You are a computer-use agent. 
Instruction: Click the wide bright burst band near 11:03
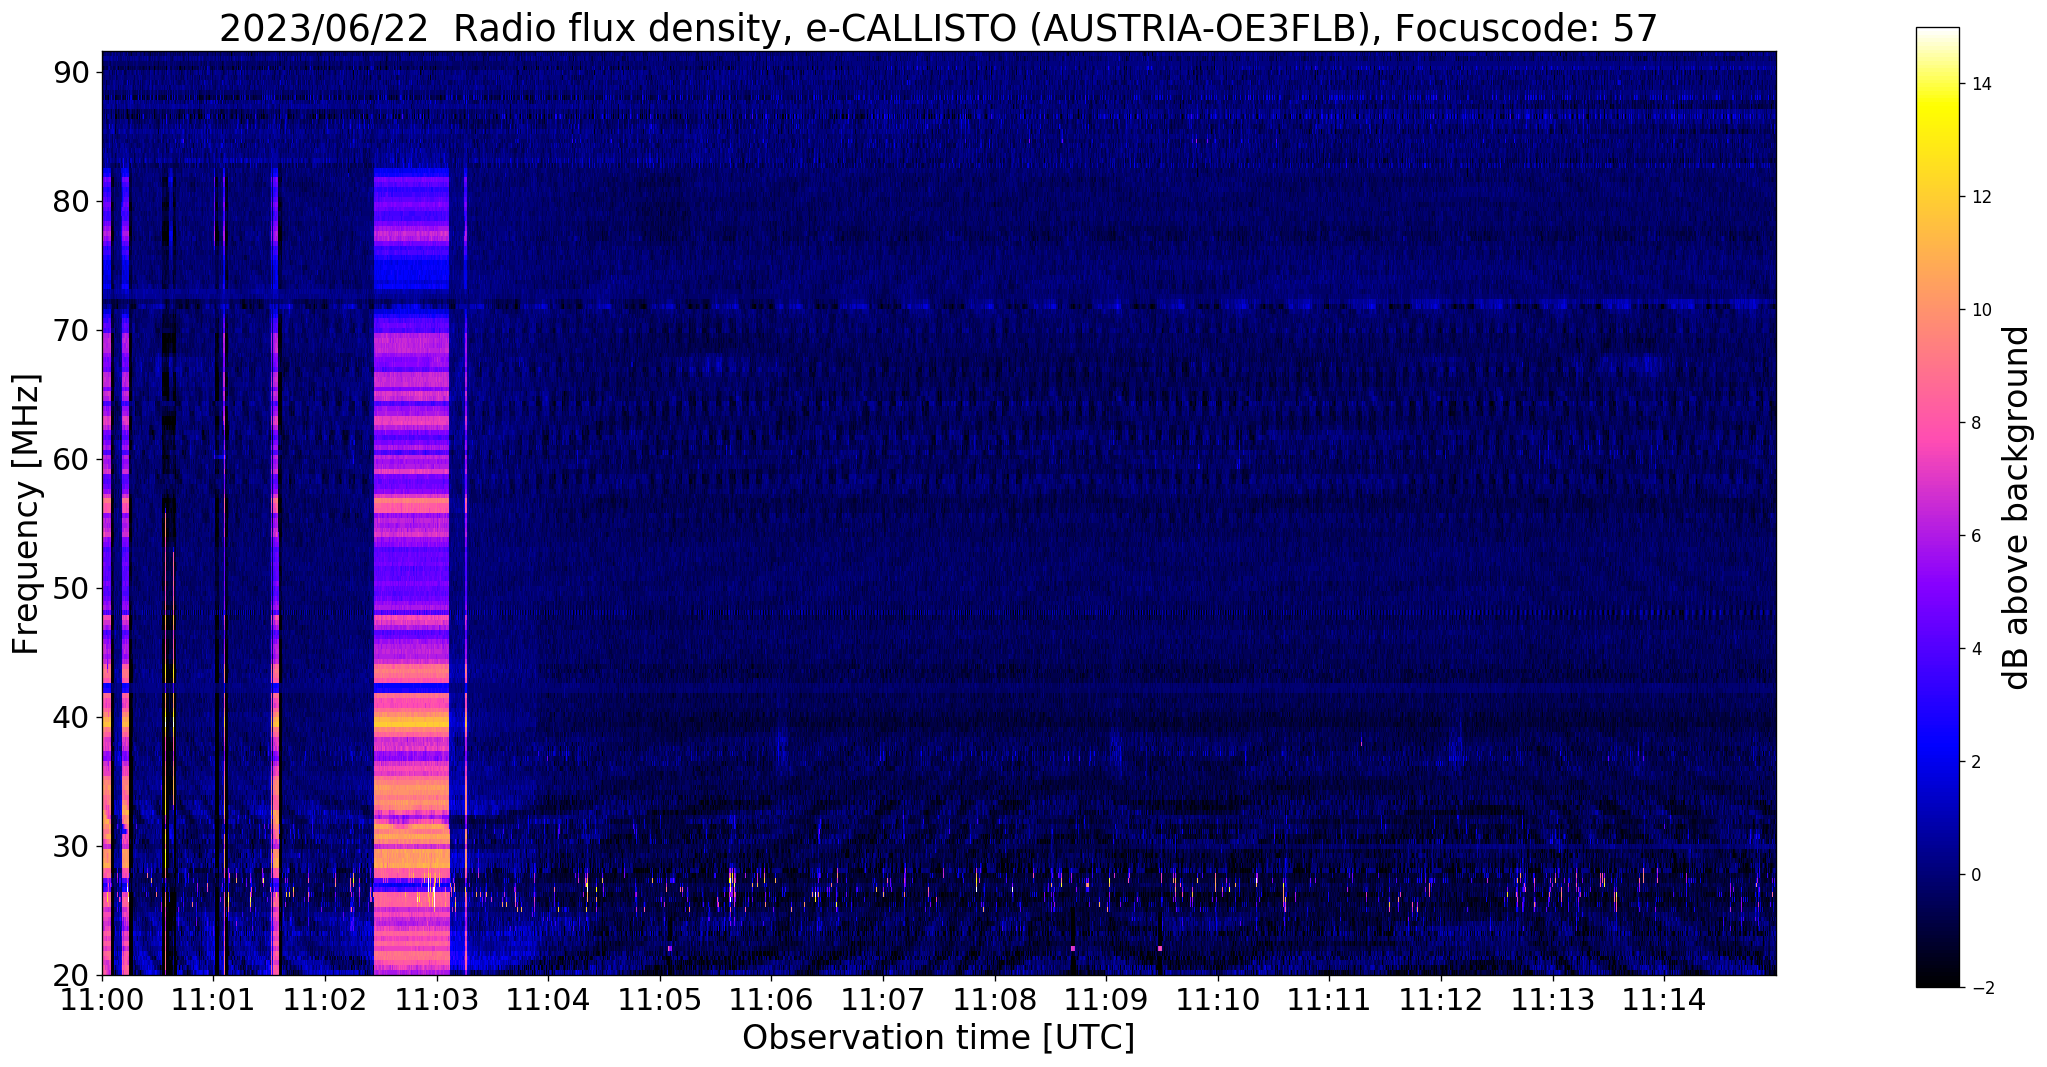tap(411, 572)
